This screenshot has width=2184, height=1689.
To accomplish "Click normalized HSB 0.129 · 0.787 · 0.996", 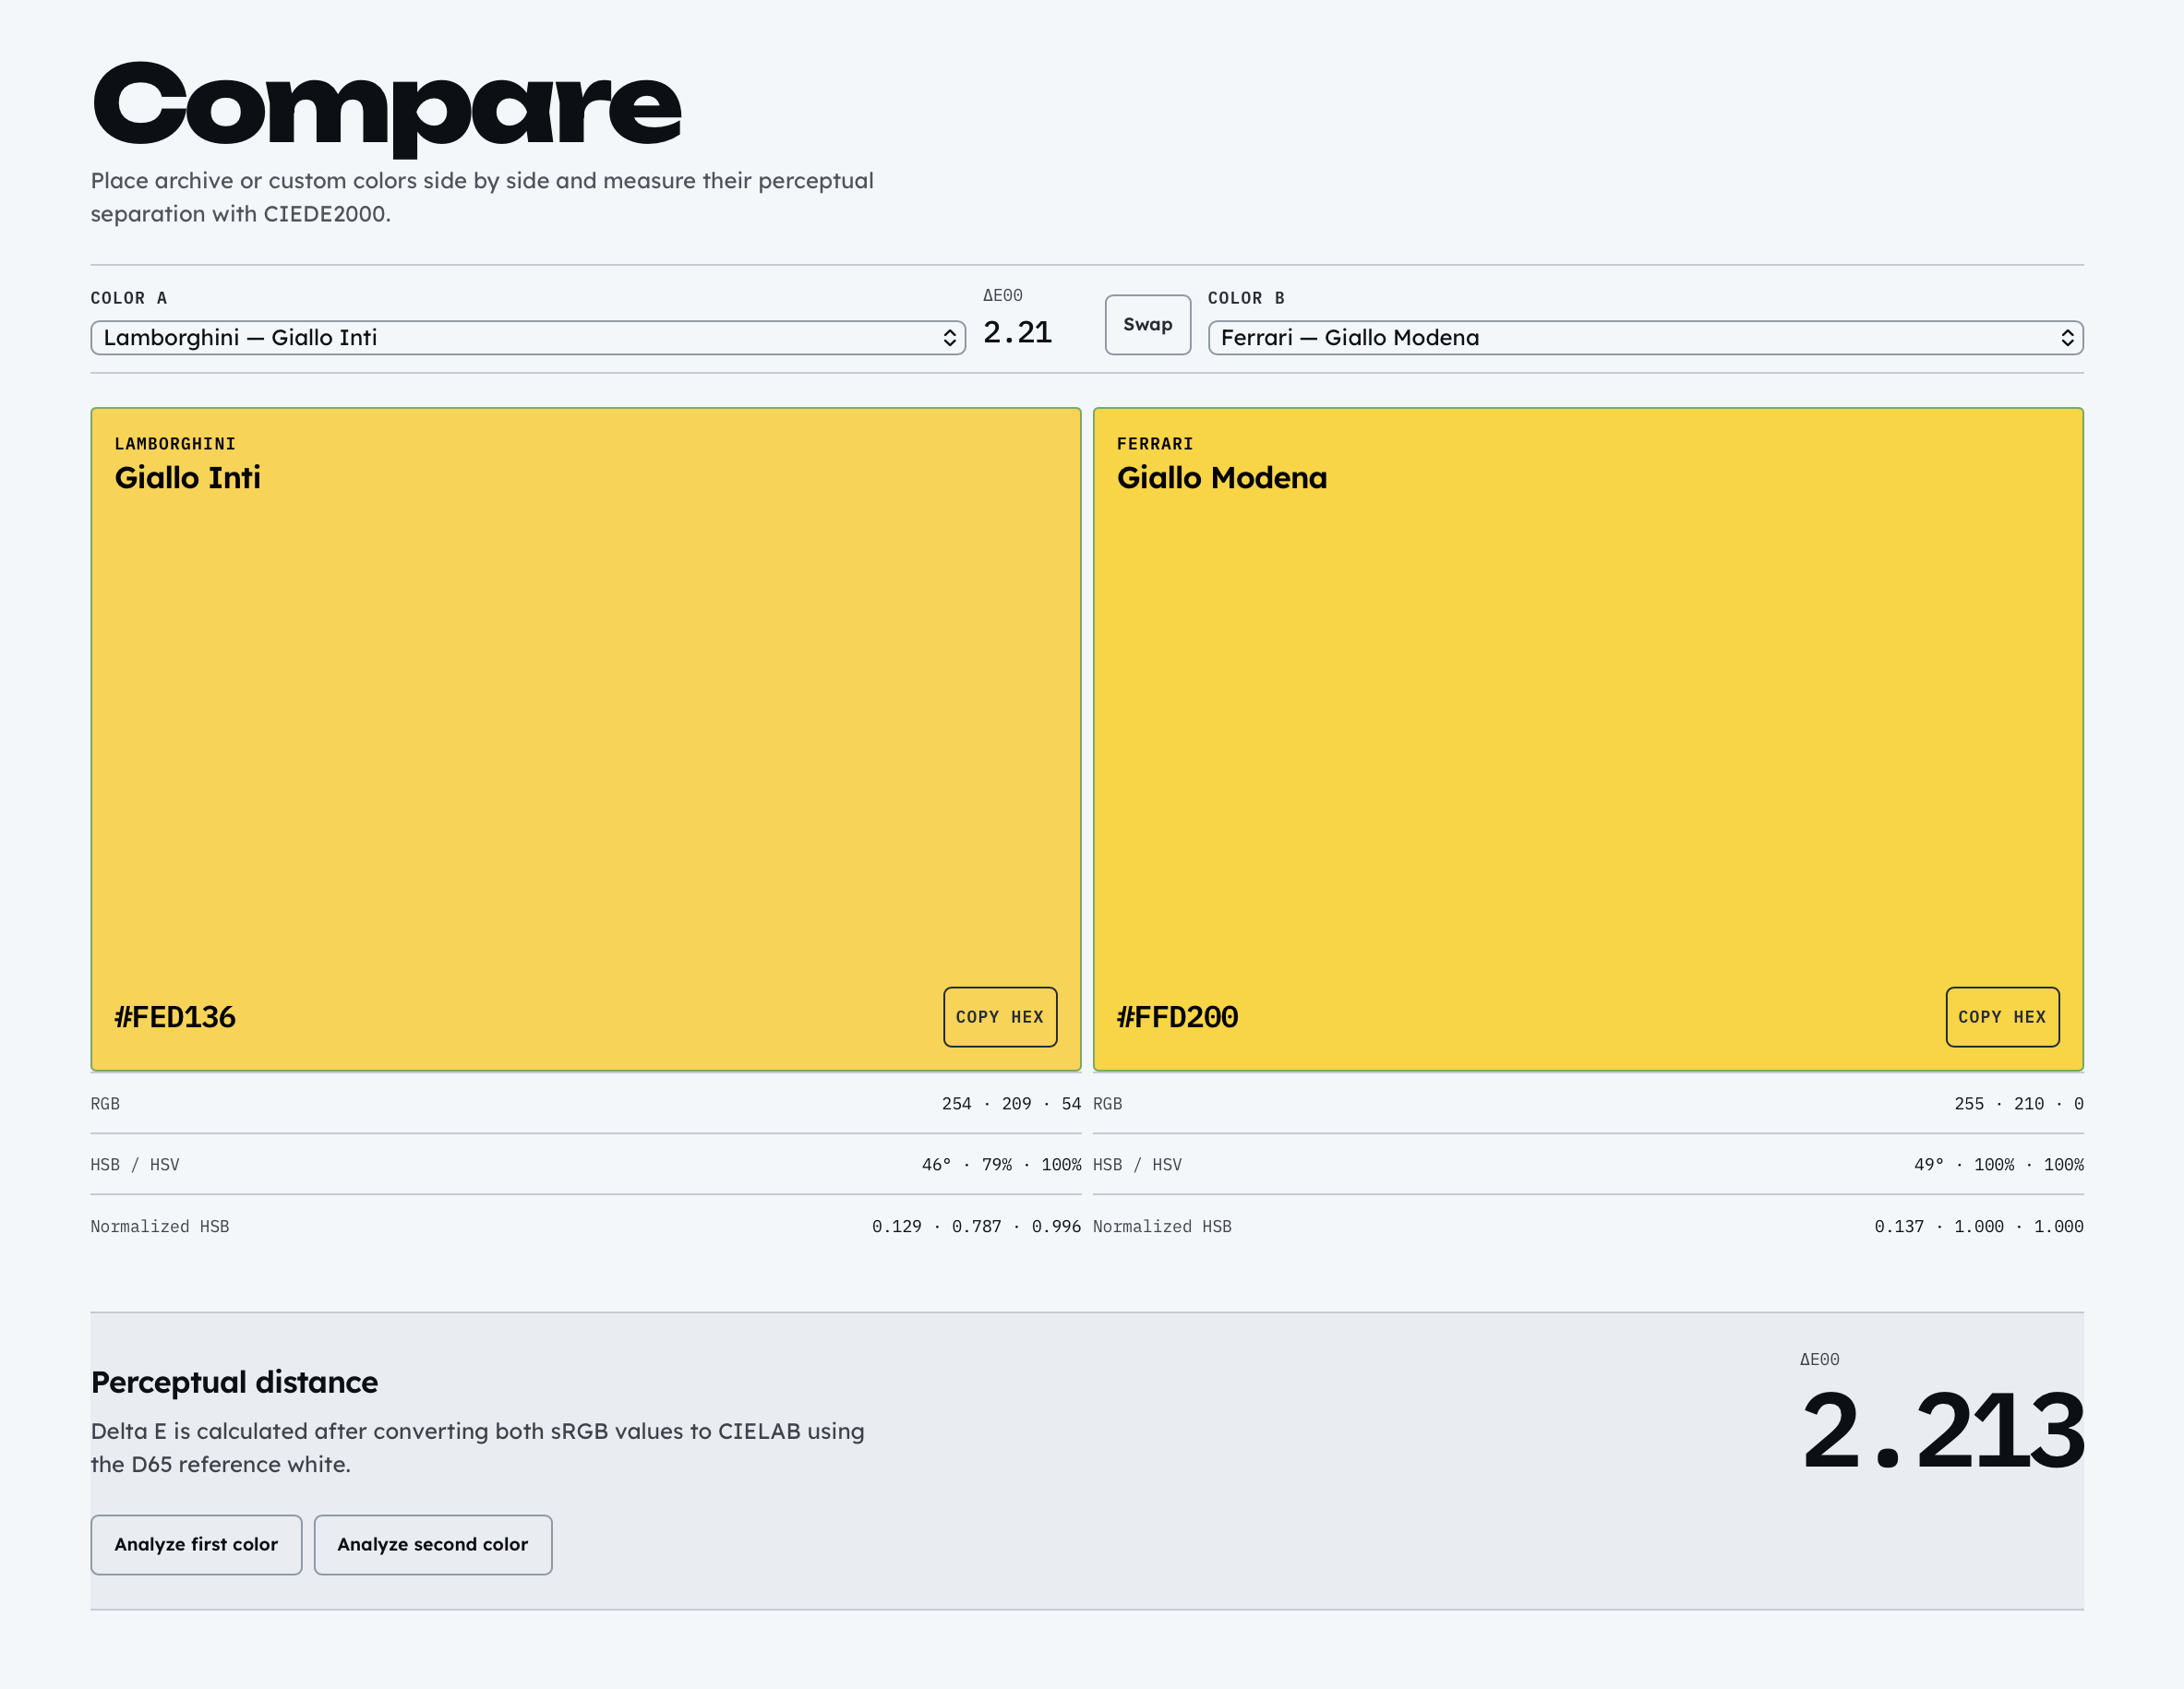I will tap(976, 1227).
